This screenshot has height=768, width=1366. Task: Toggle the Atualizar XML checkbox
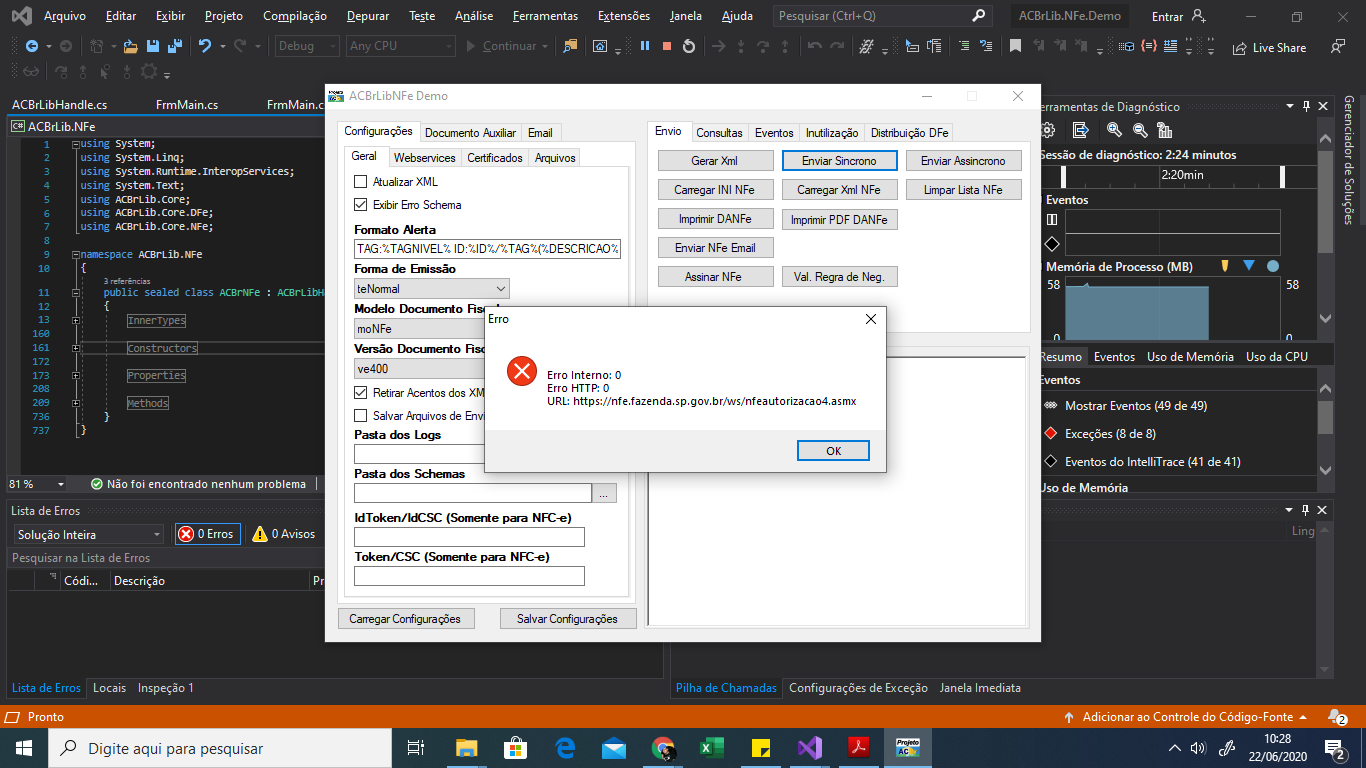click(x=361, y=182)
